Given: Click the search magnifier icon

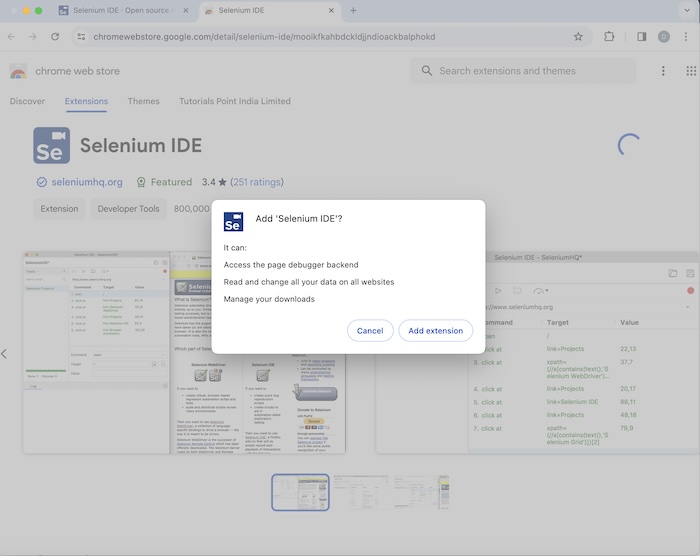Looking at the screenshot, I should click(427, 71).
